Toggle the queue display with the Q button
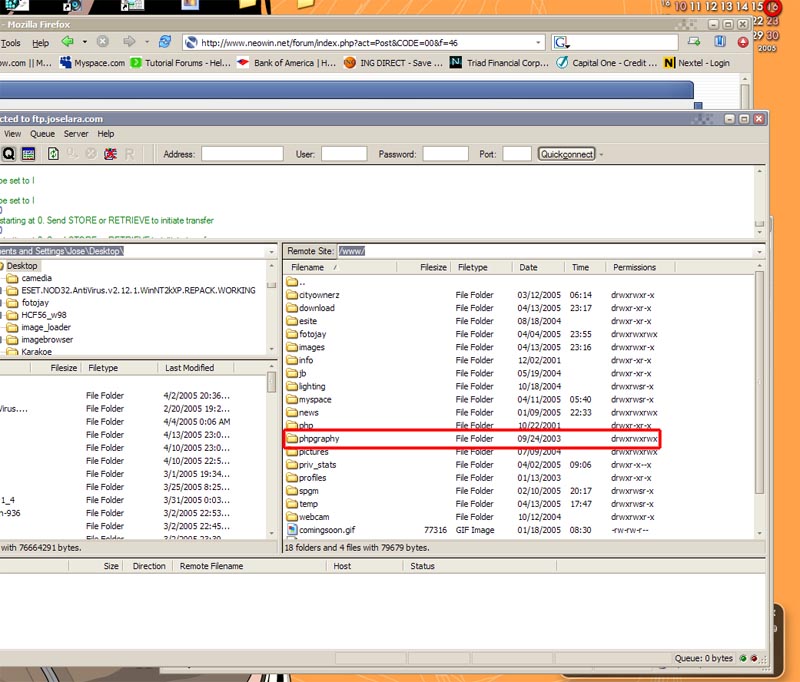 click(x=9, y=153)
